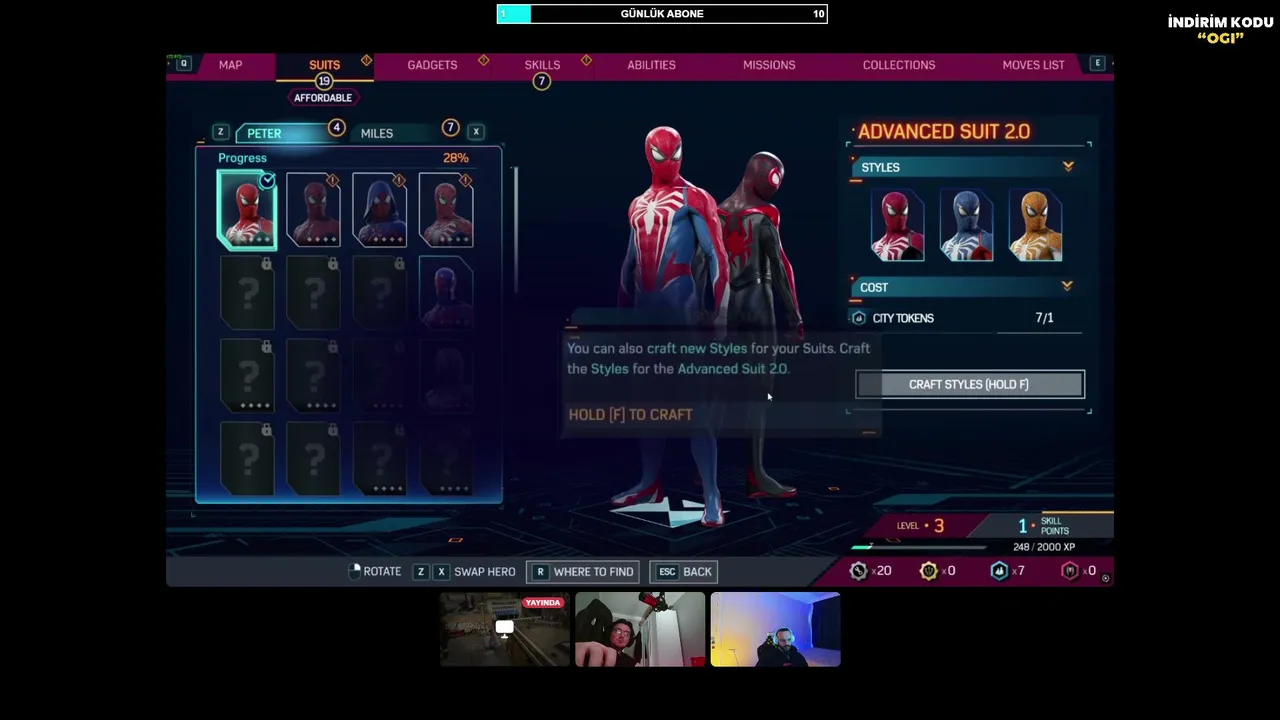
Task: Click the gold currency icon left of x7
Action: tap(928, 571)
